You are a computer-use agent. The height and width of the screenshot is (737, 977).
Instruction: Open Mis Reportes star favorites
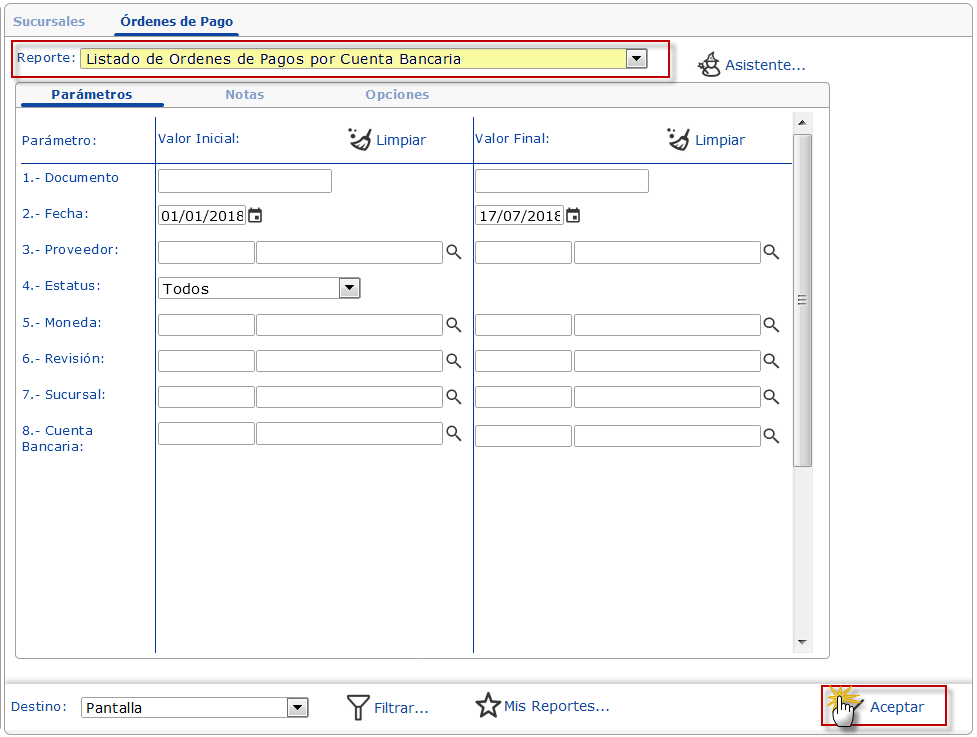(488, 706)
